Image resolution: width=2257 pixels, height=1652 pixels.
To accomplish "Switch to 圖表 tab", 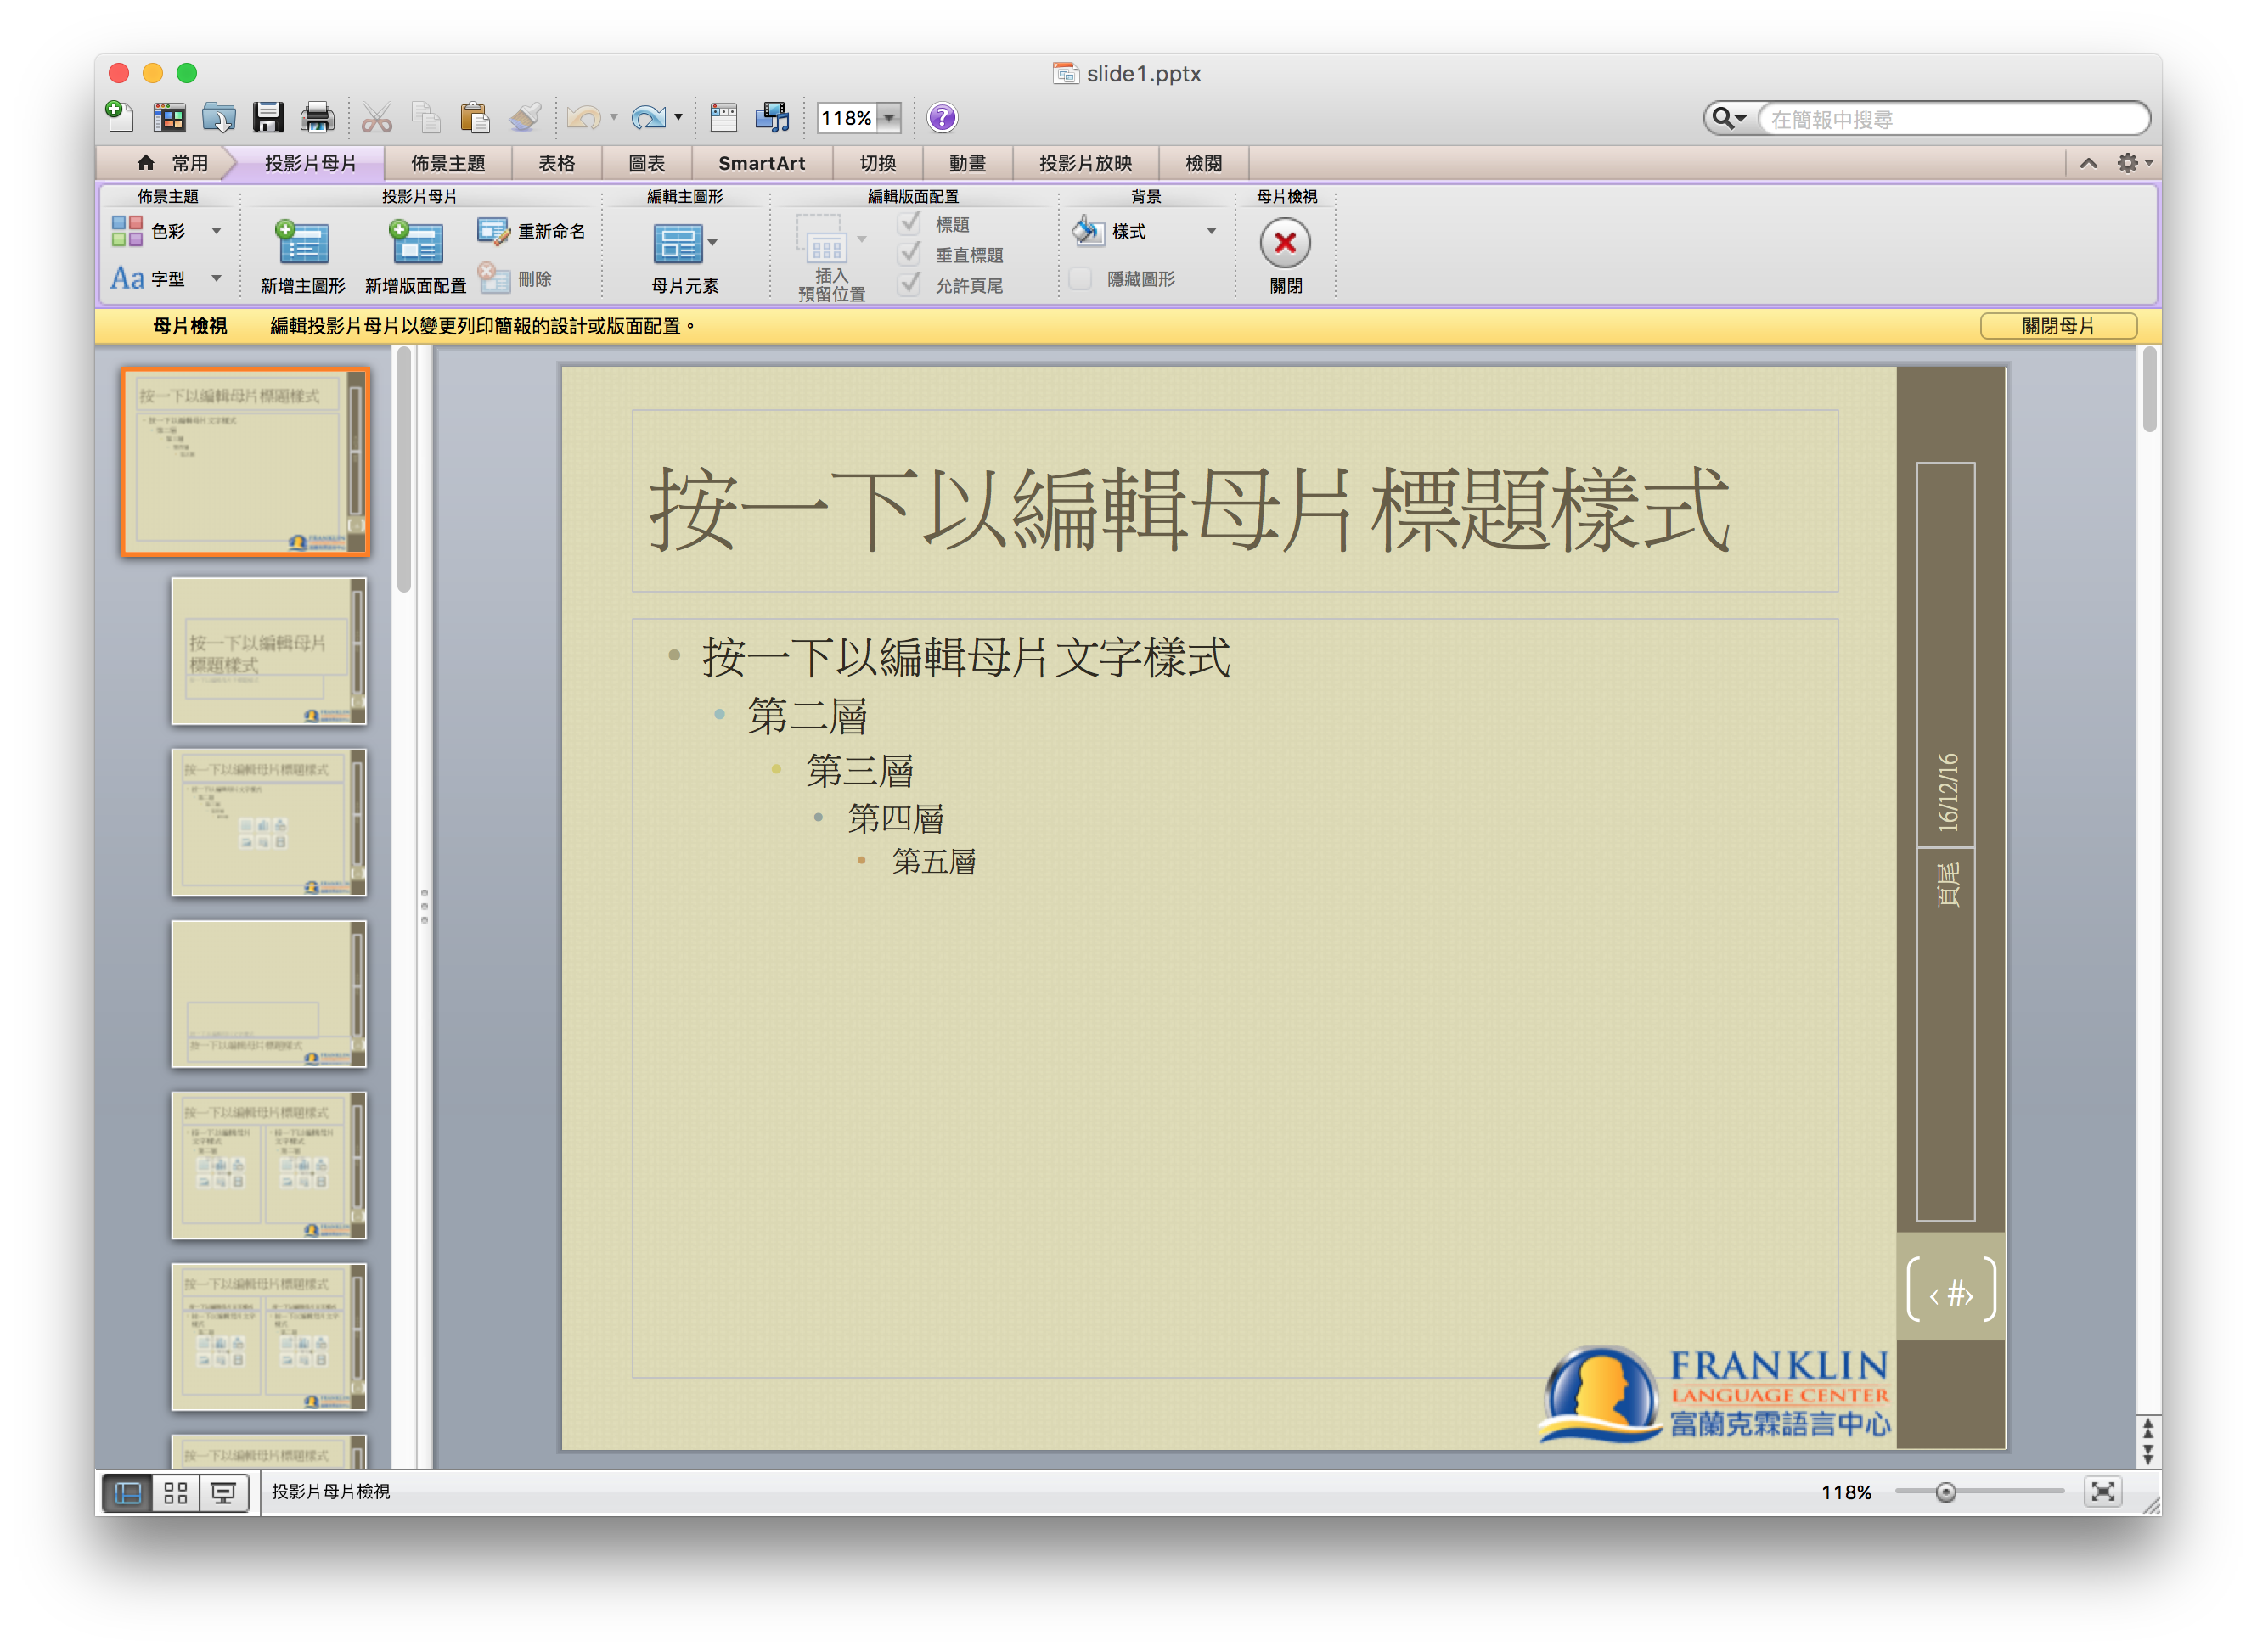I will coord(647,163).
